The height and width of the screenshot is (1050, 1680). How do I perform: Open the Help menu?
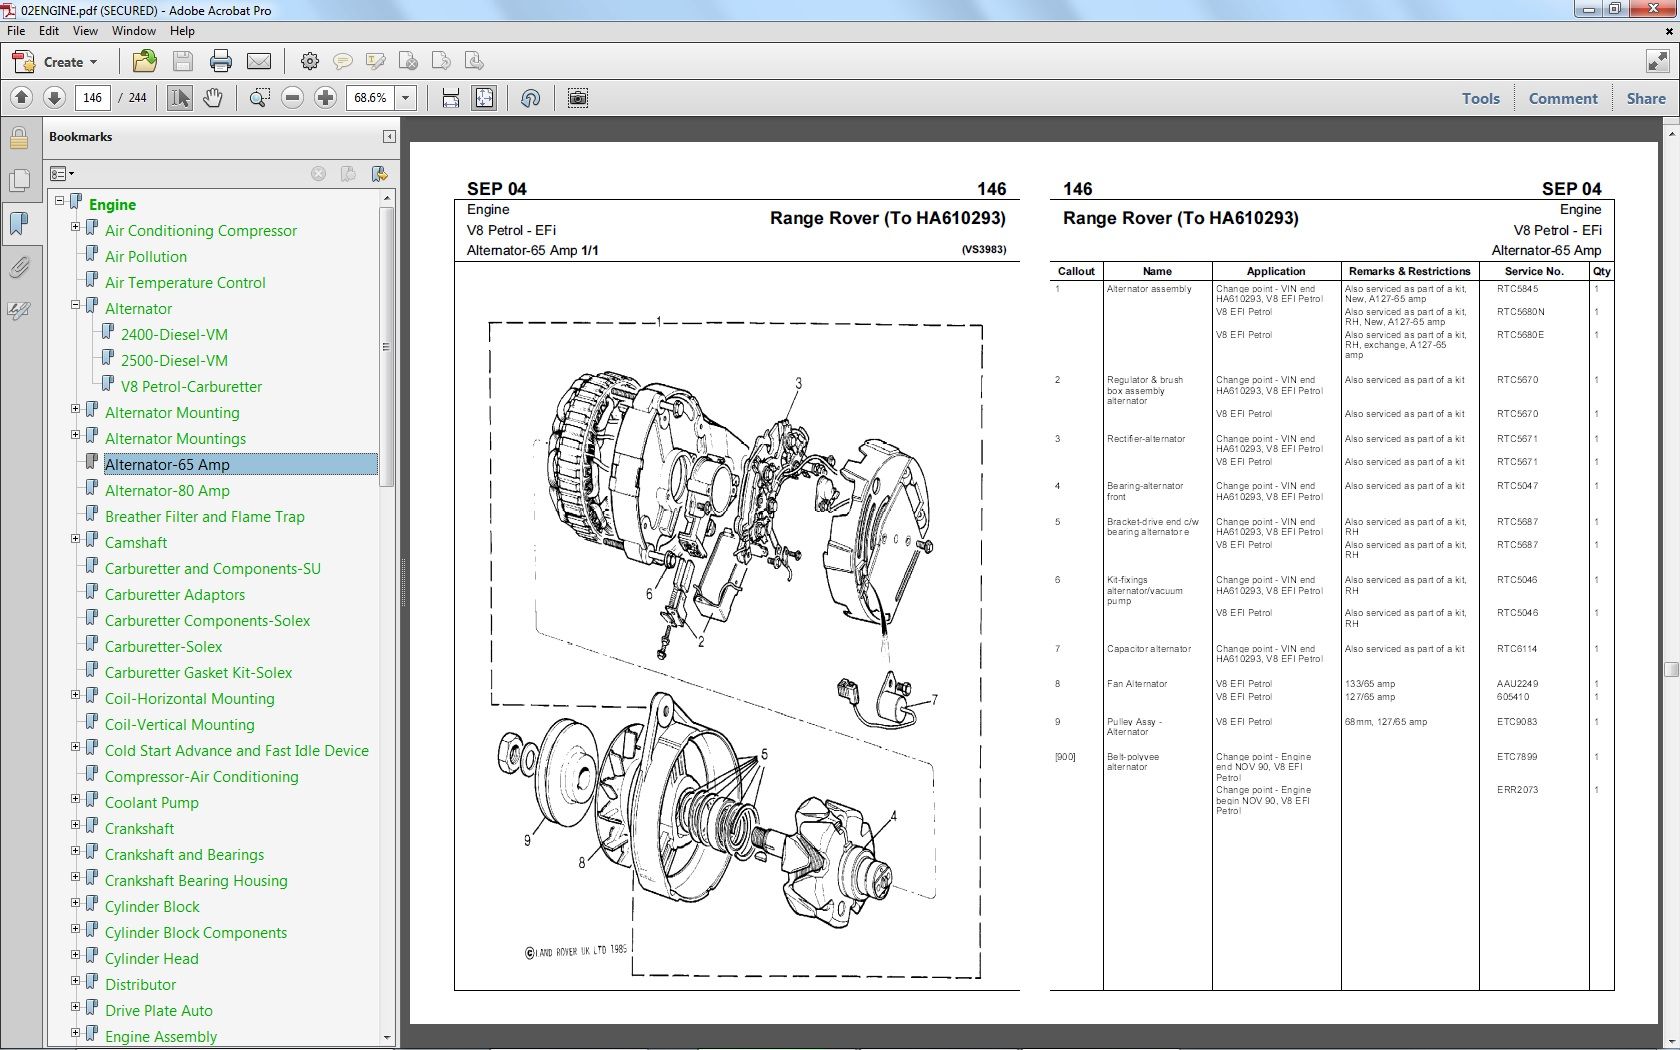pos(182,31)
